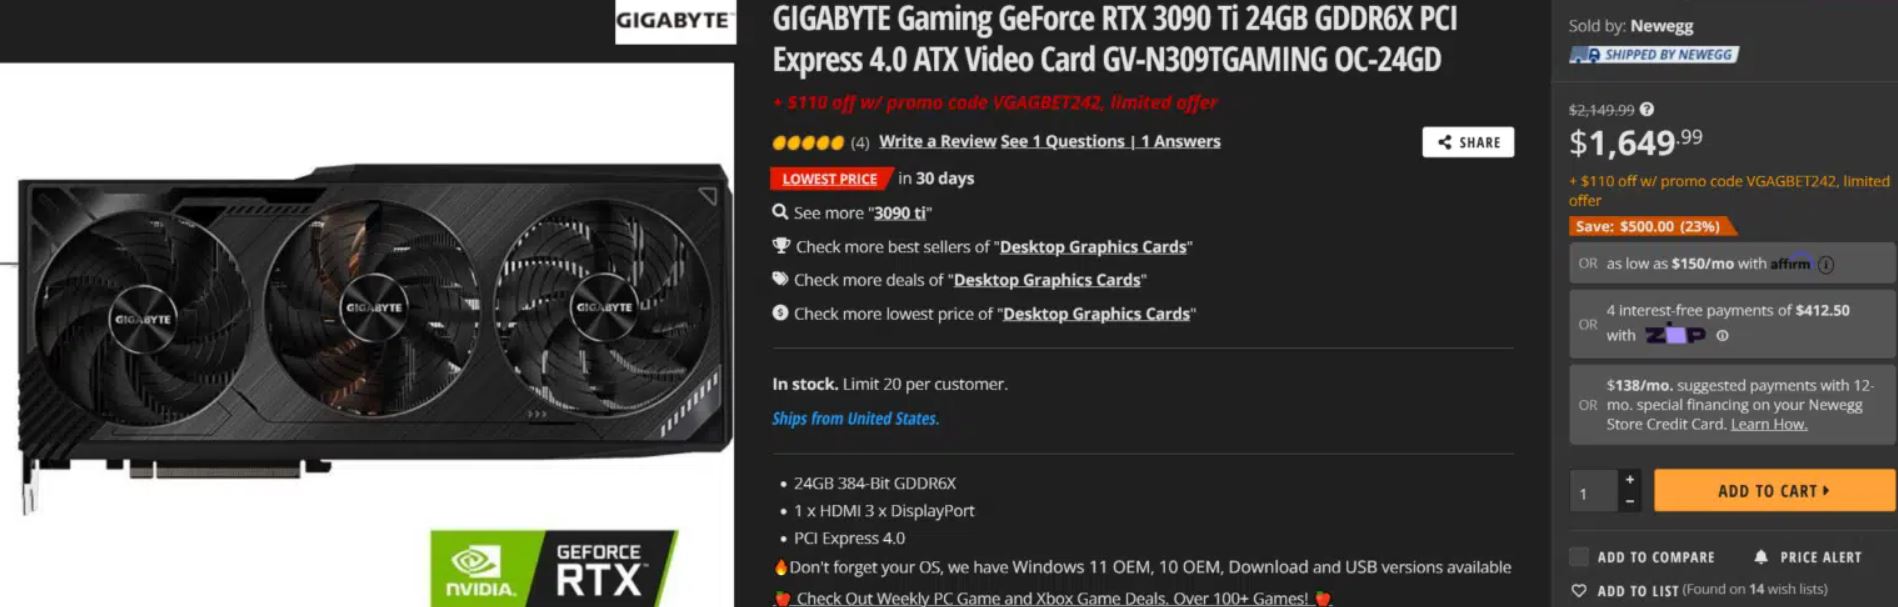Click the five-star rating icons

click(808, 142)
